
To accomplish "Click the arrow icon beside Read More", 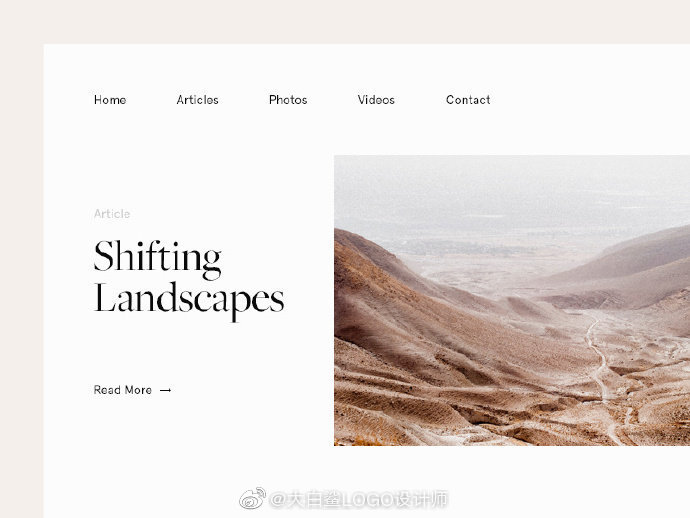I will coord(165,390).
